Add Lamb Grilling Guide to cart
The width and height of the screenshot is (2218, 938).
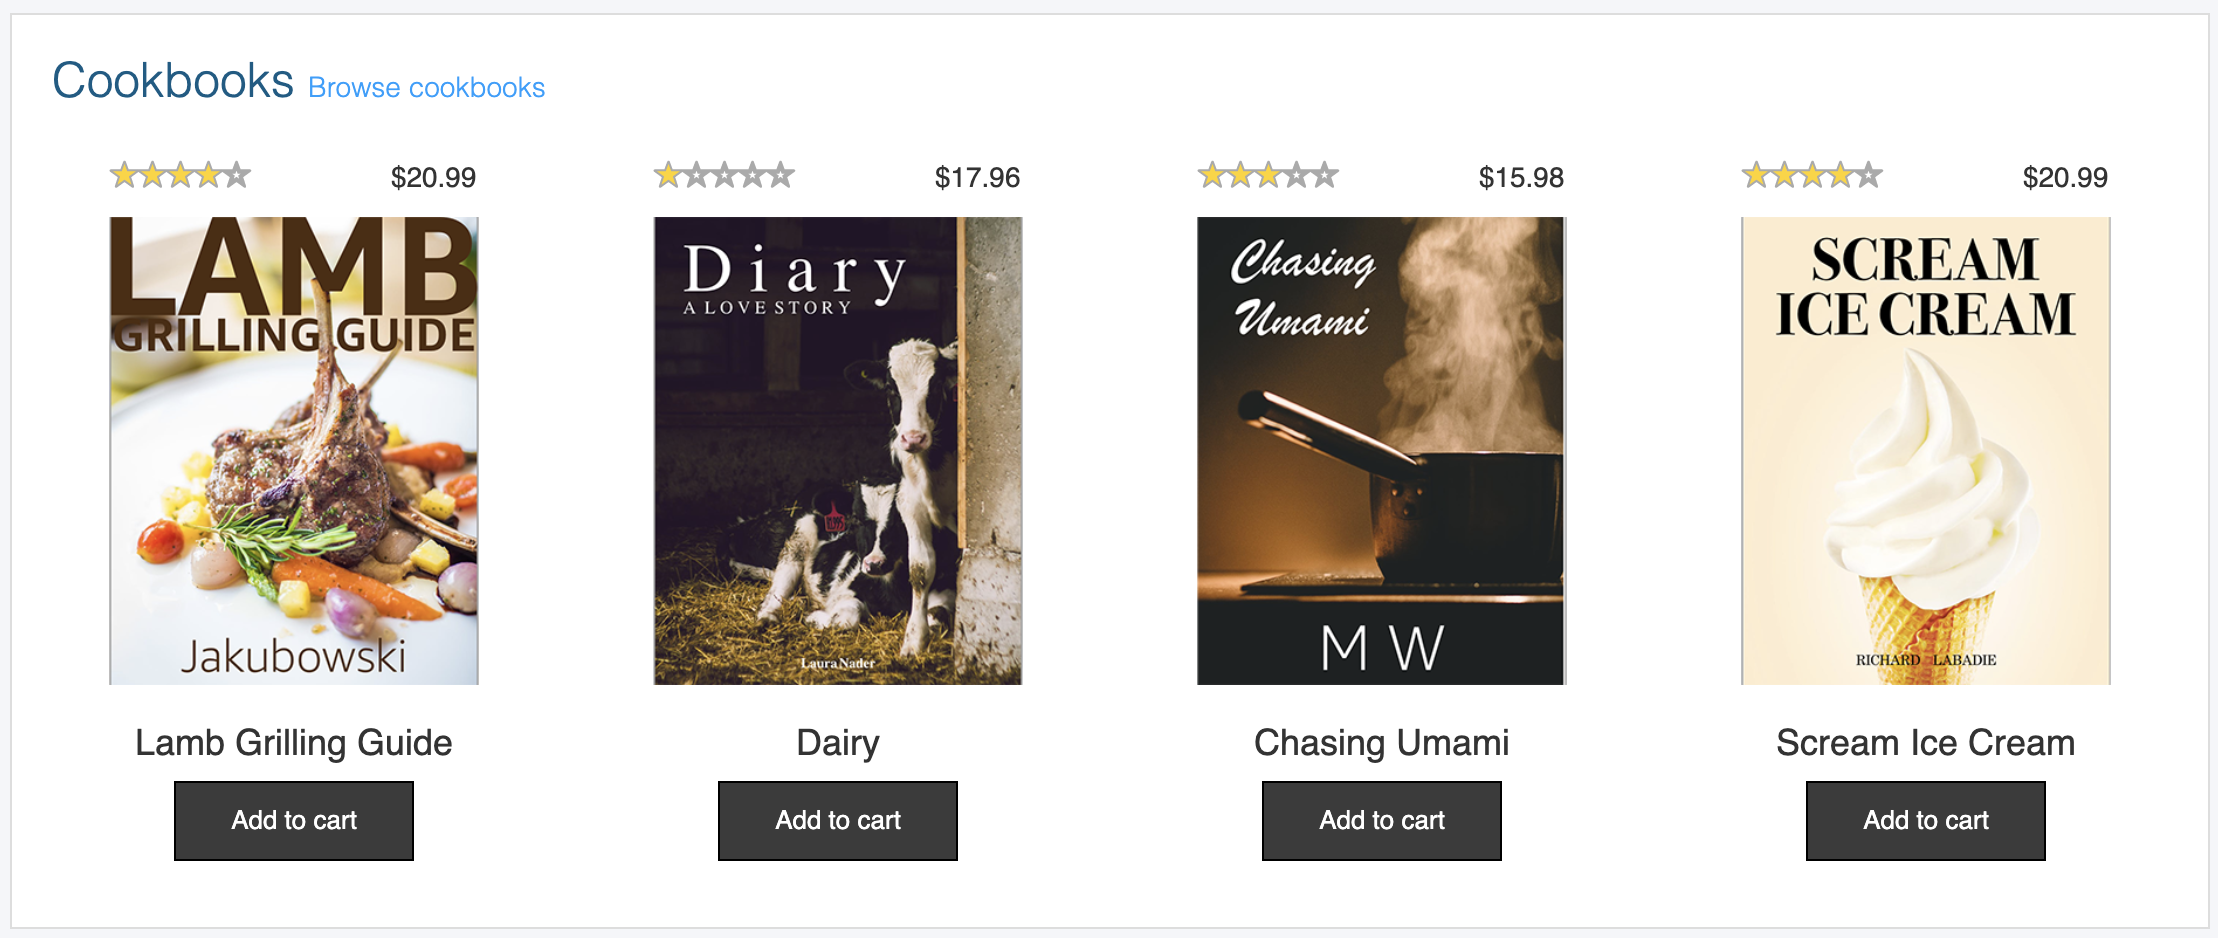pos(294,821)
